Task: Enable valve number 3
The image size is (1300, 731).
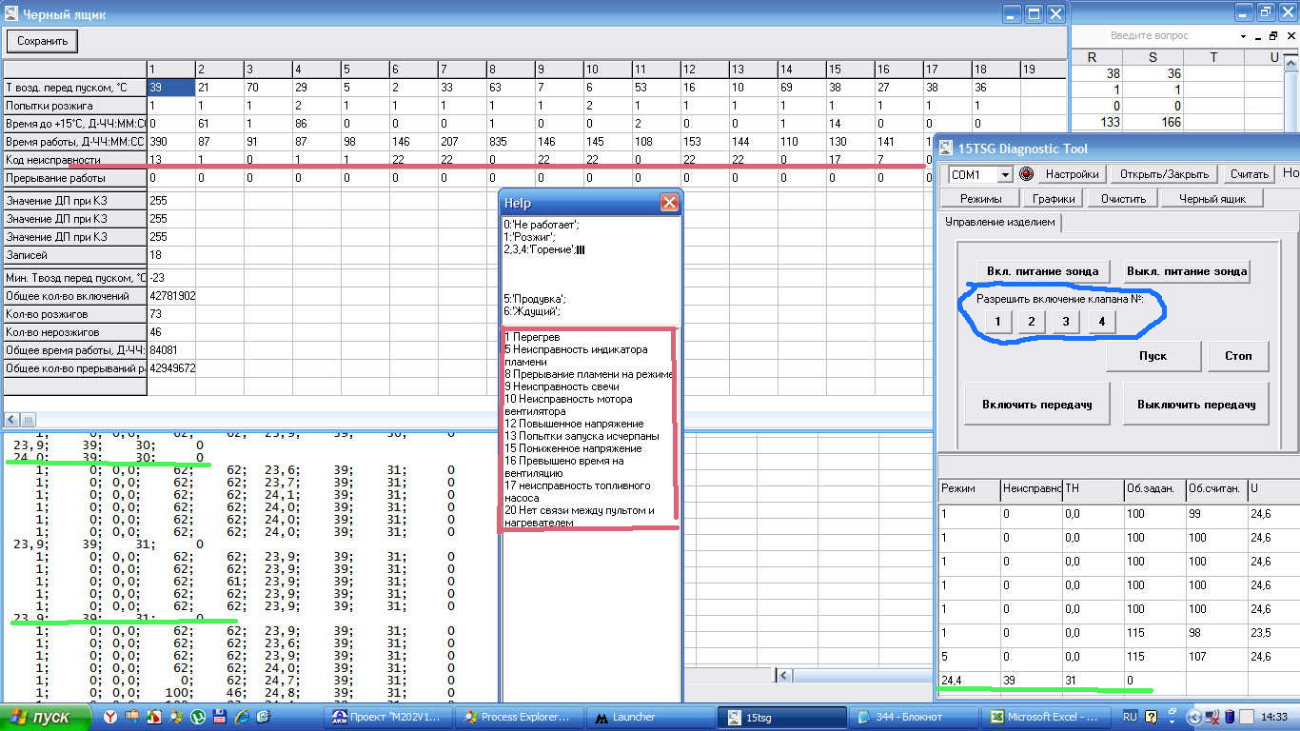Action: 1067,321
